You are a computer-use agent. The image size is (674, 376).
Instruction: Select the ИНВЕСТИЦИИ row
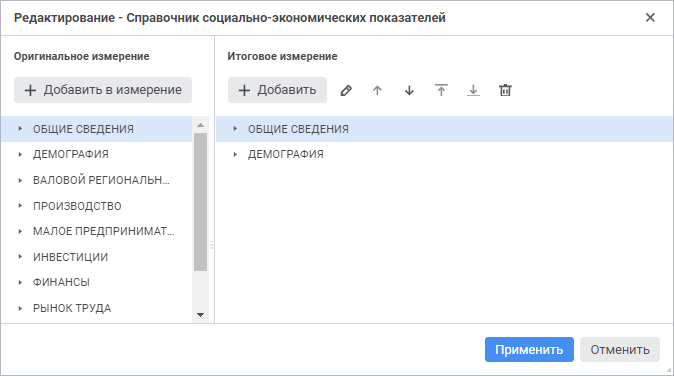[96, 257]
